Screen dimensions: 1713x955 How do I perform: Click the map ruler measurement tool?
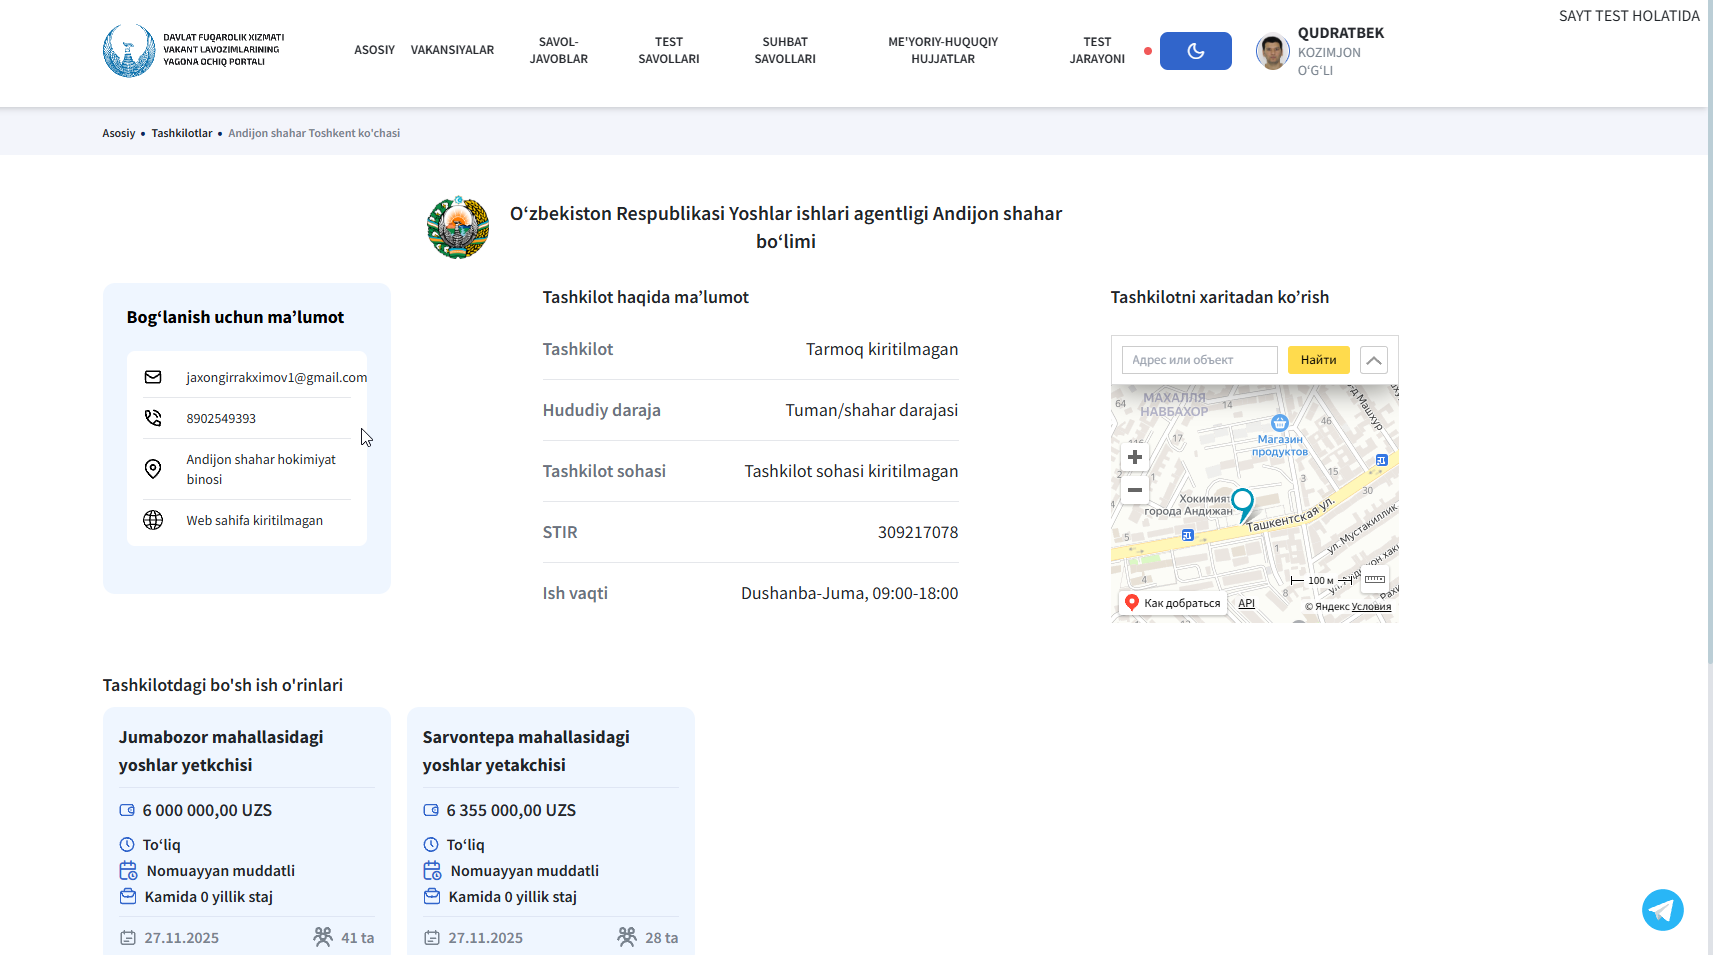[1375, 579]
